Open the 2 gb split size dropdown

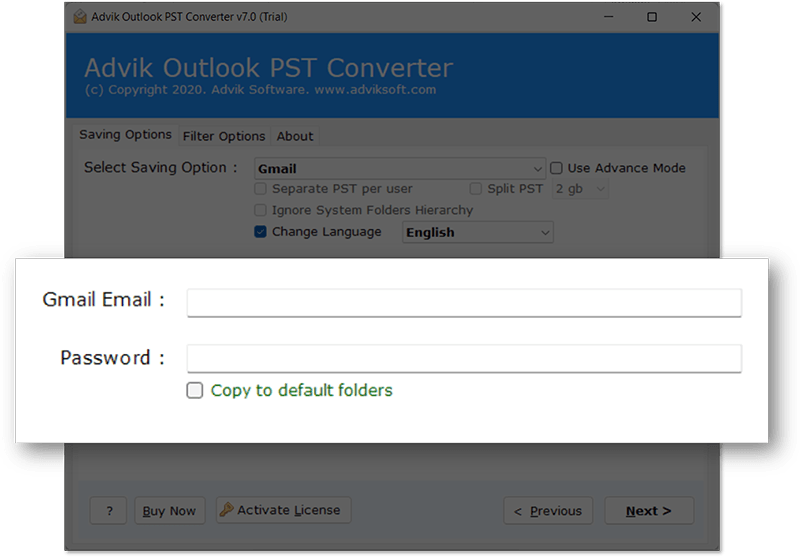580,189
